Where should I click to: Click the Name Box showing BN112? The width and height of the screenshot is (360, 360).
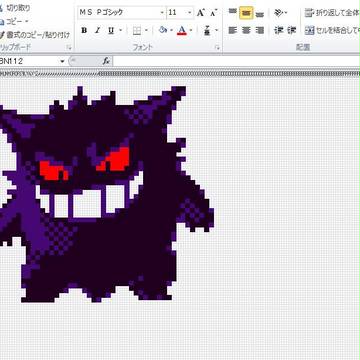coord(29,61)
